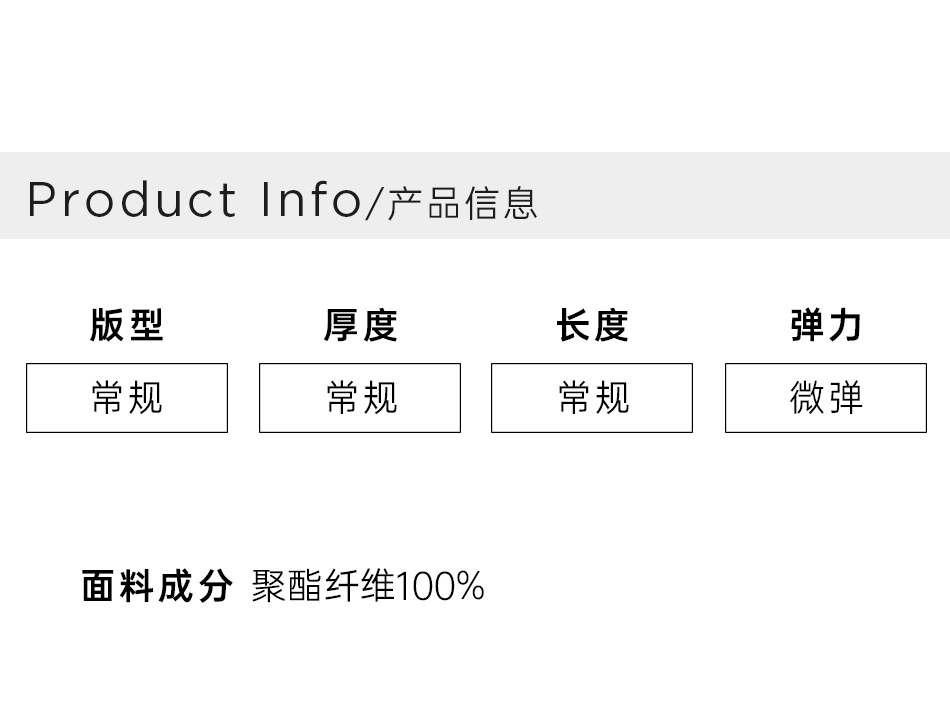Click the 纤维 characters in the fabric composition
The width and height of the screenshot is (950, 717).
[360, 586]
